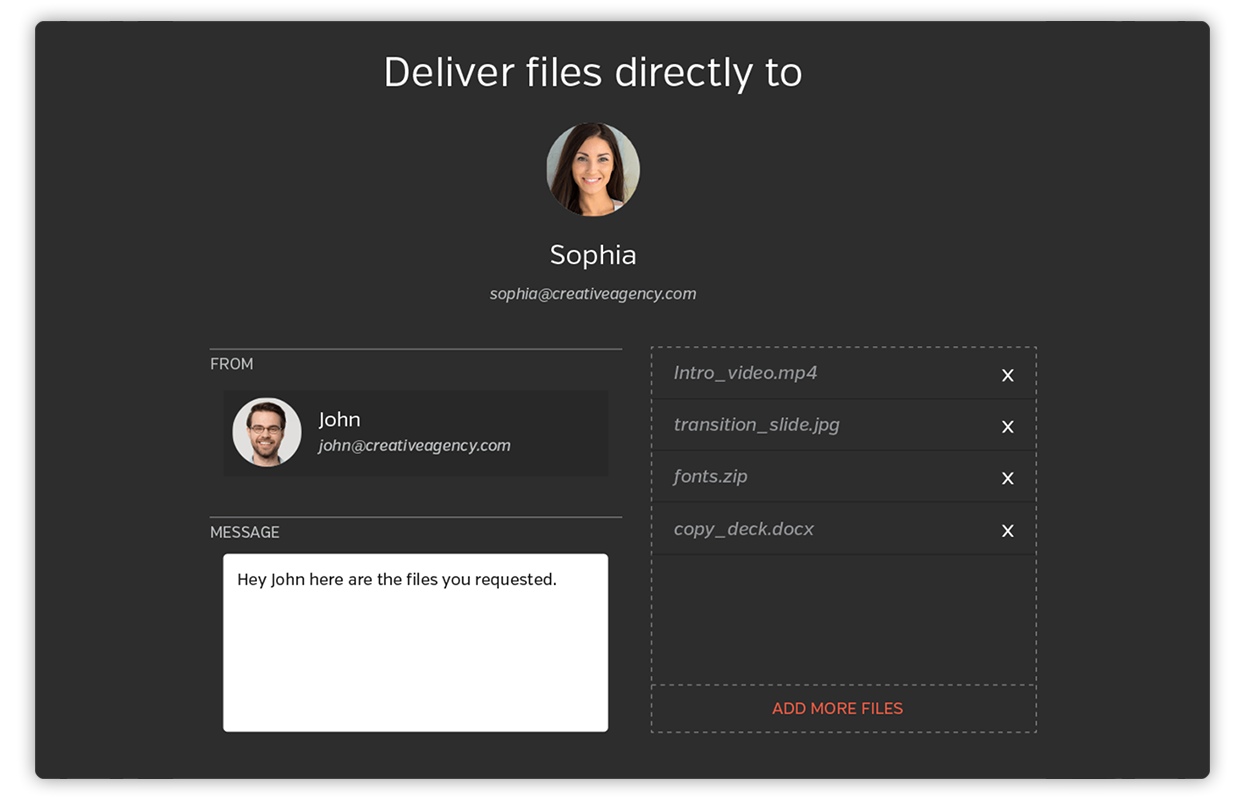Click the recipient name Sophia
The width and height of the screenshot is (1250, 800).
593,255
